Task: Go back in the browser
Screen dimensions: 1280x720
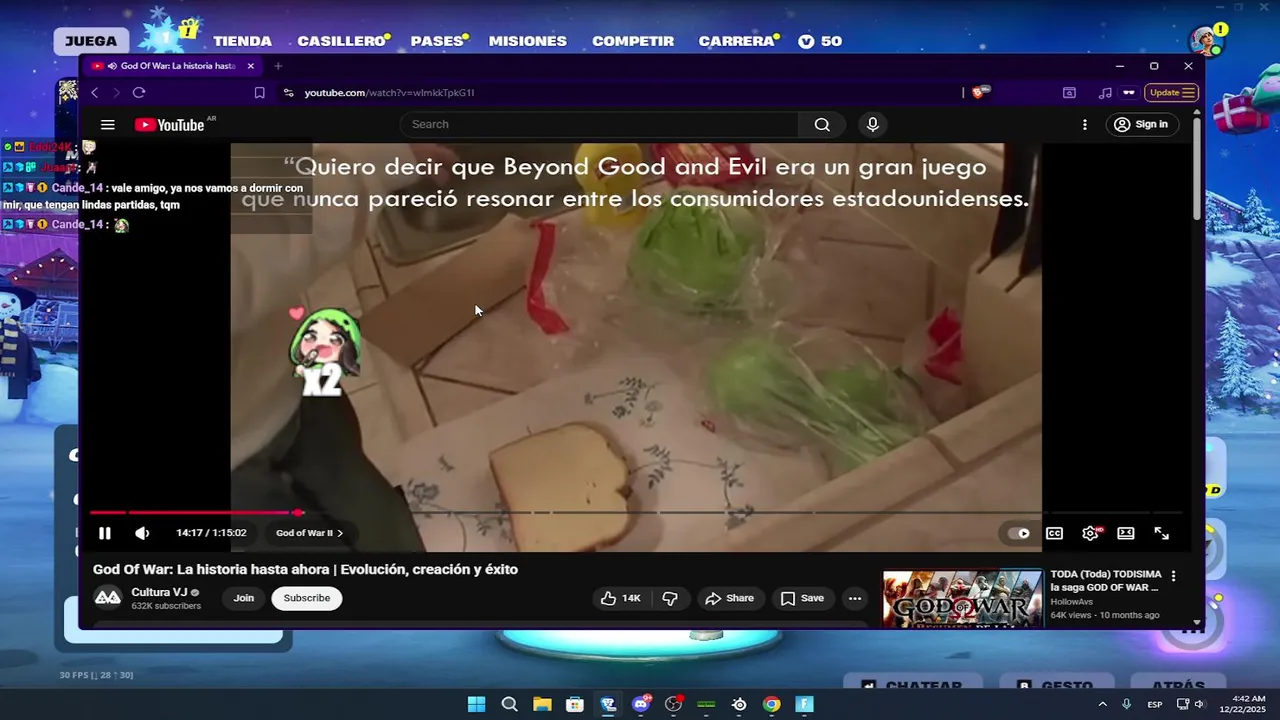Action: click(95, 93)
